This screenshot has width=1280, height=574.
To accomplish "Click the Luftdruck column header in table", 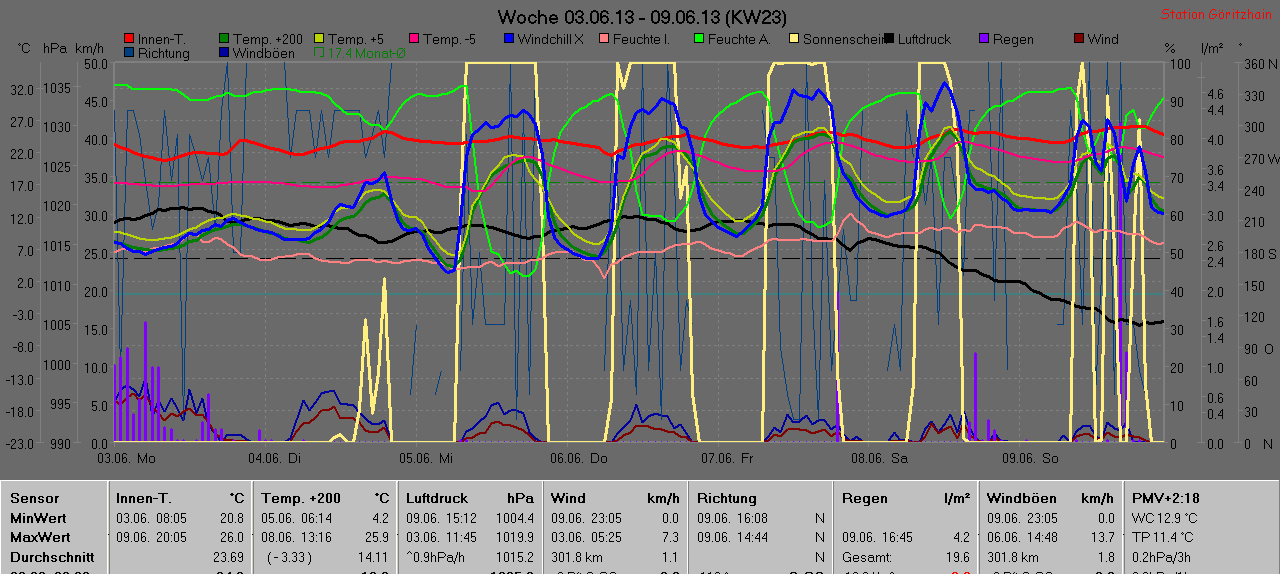I will click(x=437, y=498).
